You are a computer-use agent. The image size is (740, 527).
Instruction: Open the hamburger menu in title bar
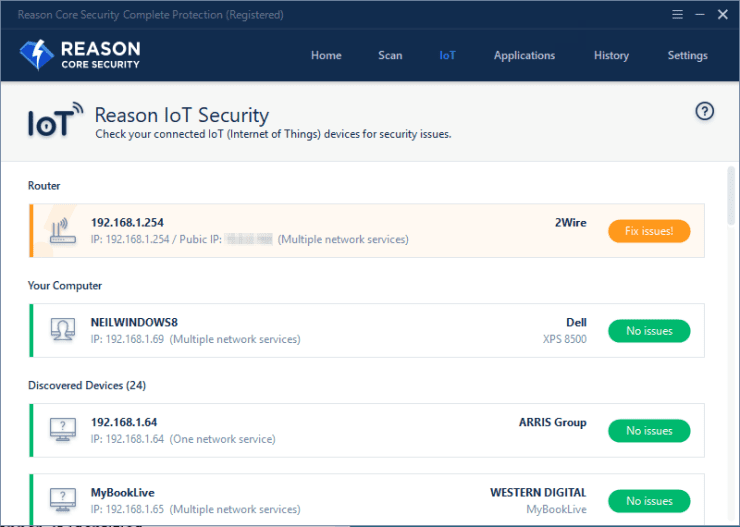click(x=677, y=15)
